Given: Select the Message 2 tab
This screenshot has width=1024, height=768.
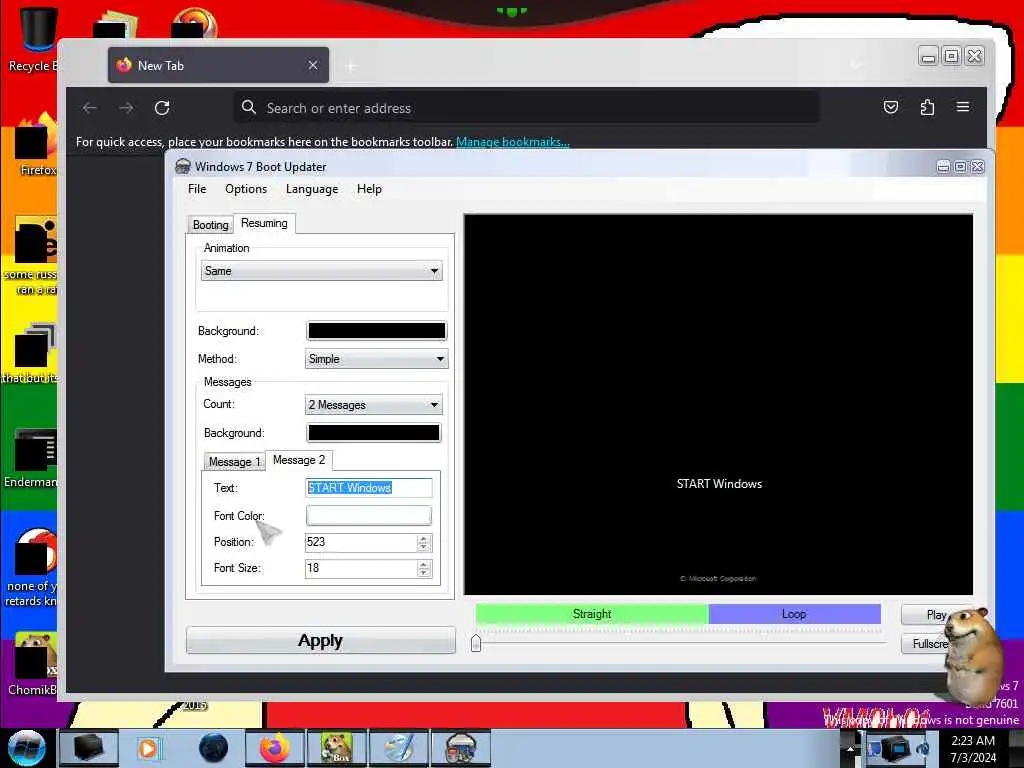Looking at the screenshot, I should pos(298,460).
